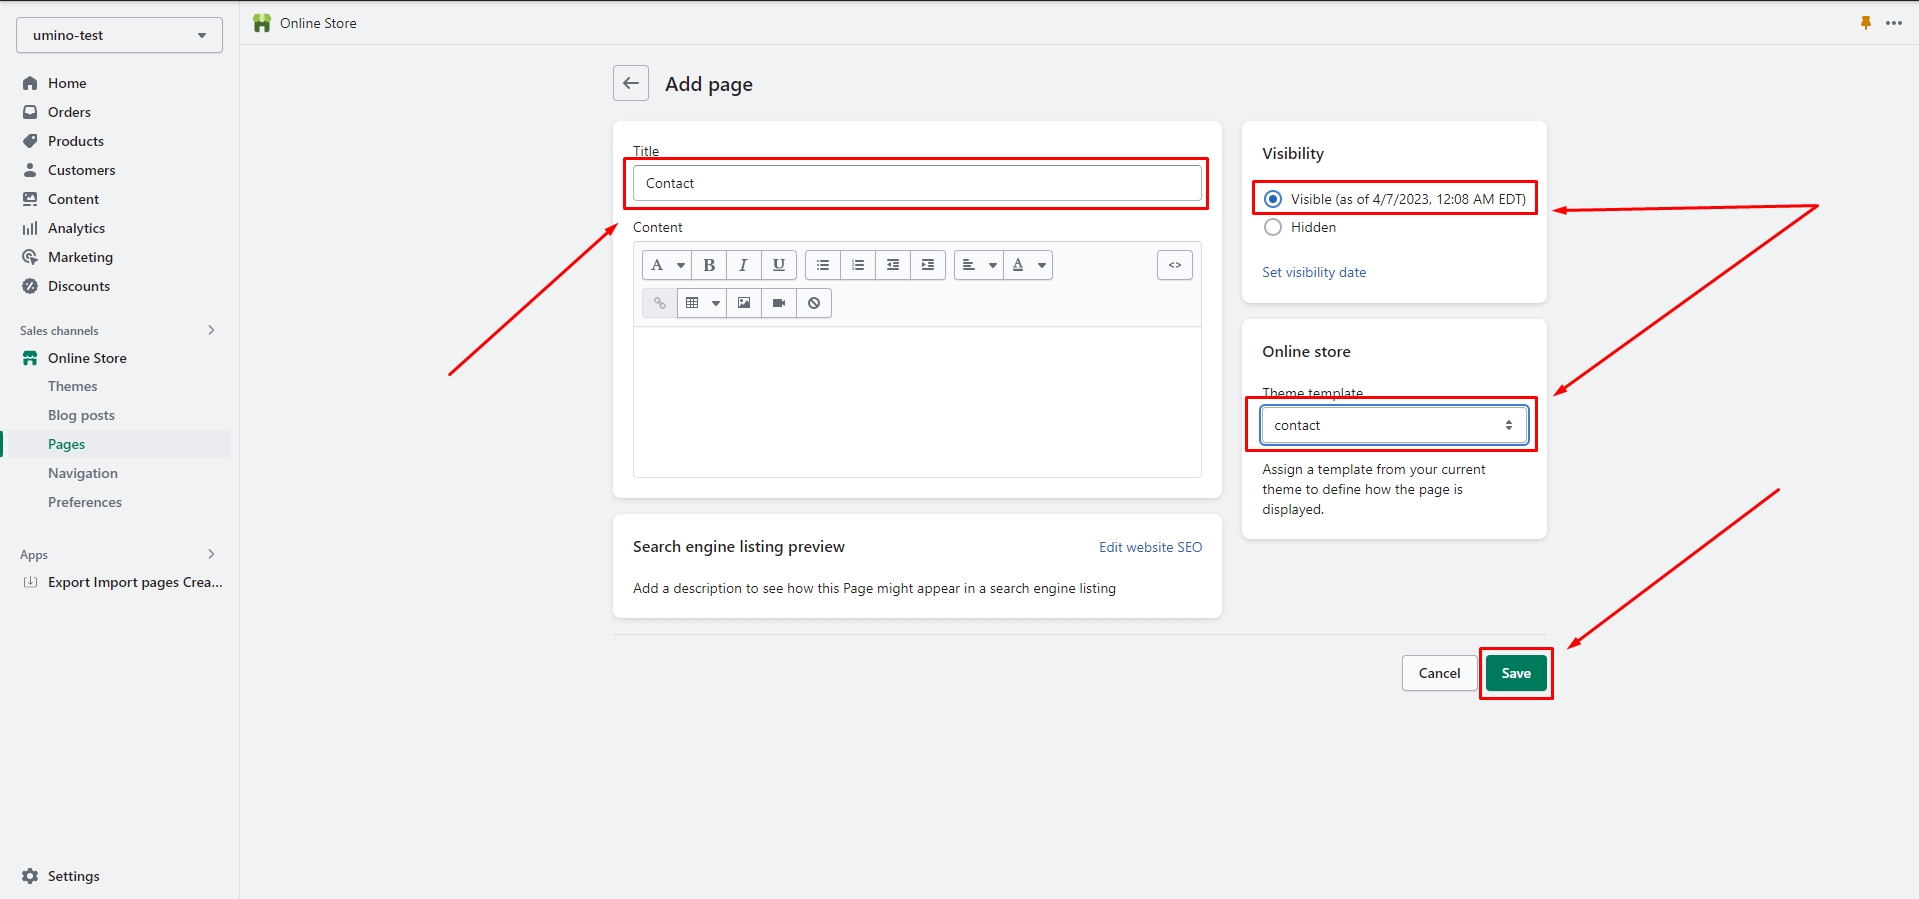Insert a numbered list

(x=857, y=265)
